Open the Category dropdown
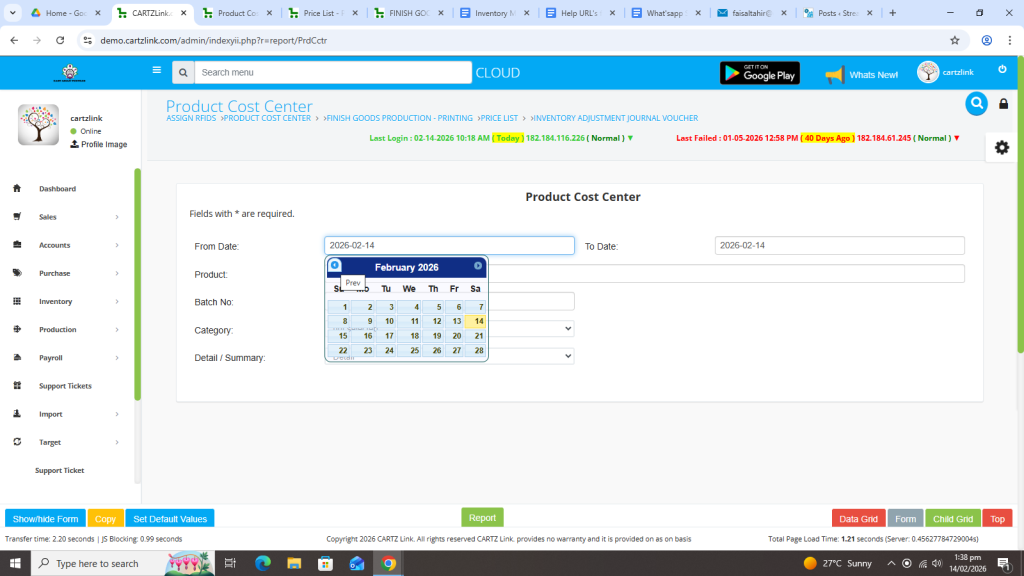The height and width of the screenshot is (576, 1024). tap(530, 328)
